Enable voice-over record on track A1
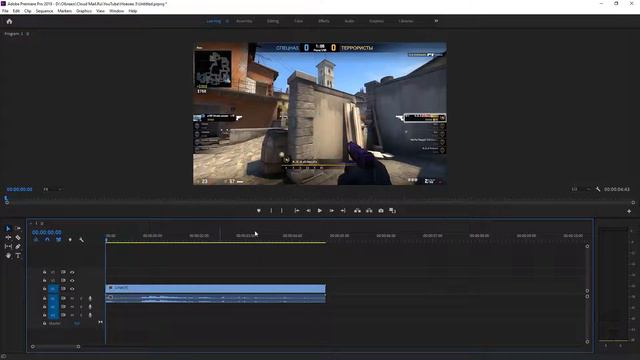The image size is (640, 360). click(90, 298)
